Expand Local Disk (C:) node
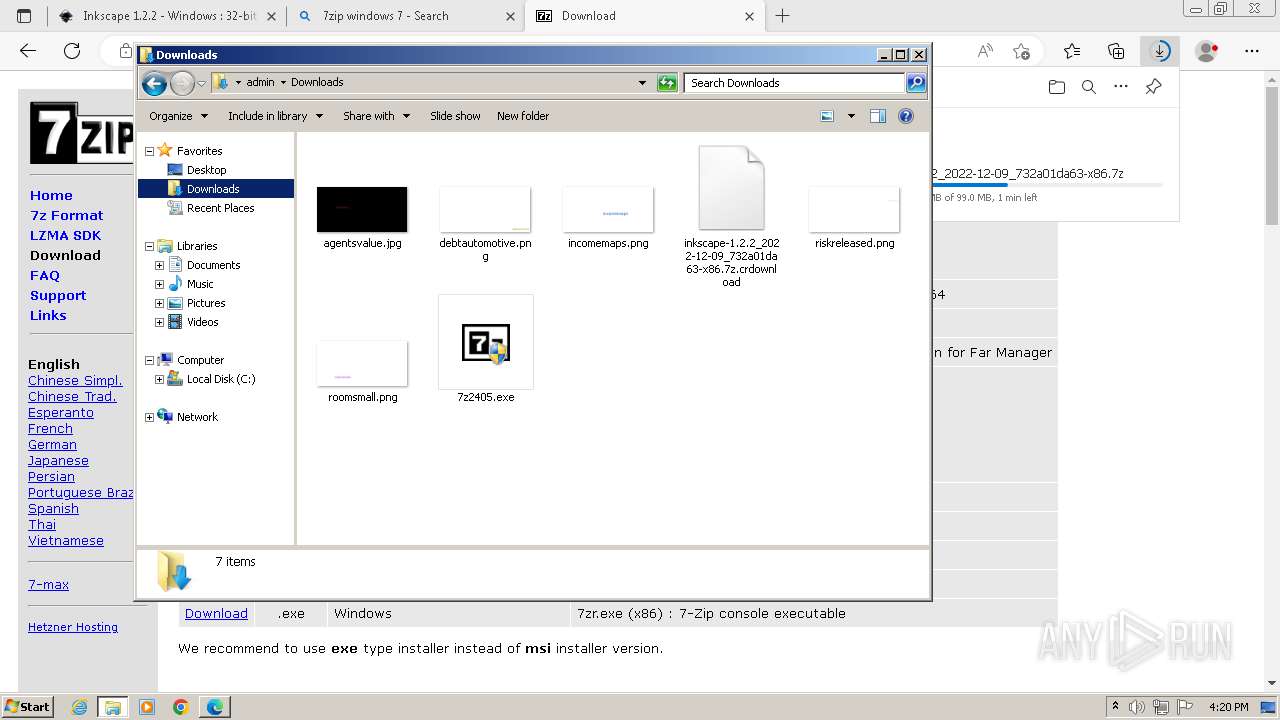Viewport: 1280px width, 720px height. point(159,379)
